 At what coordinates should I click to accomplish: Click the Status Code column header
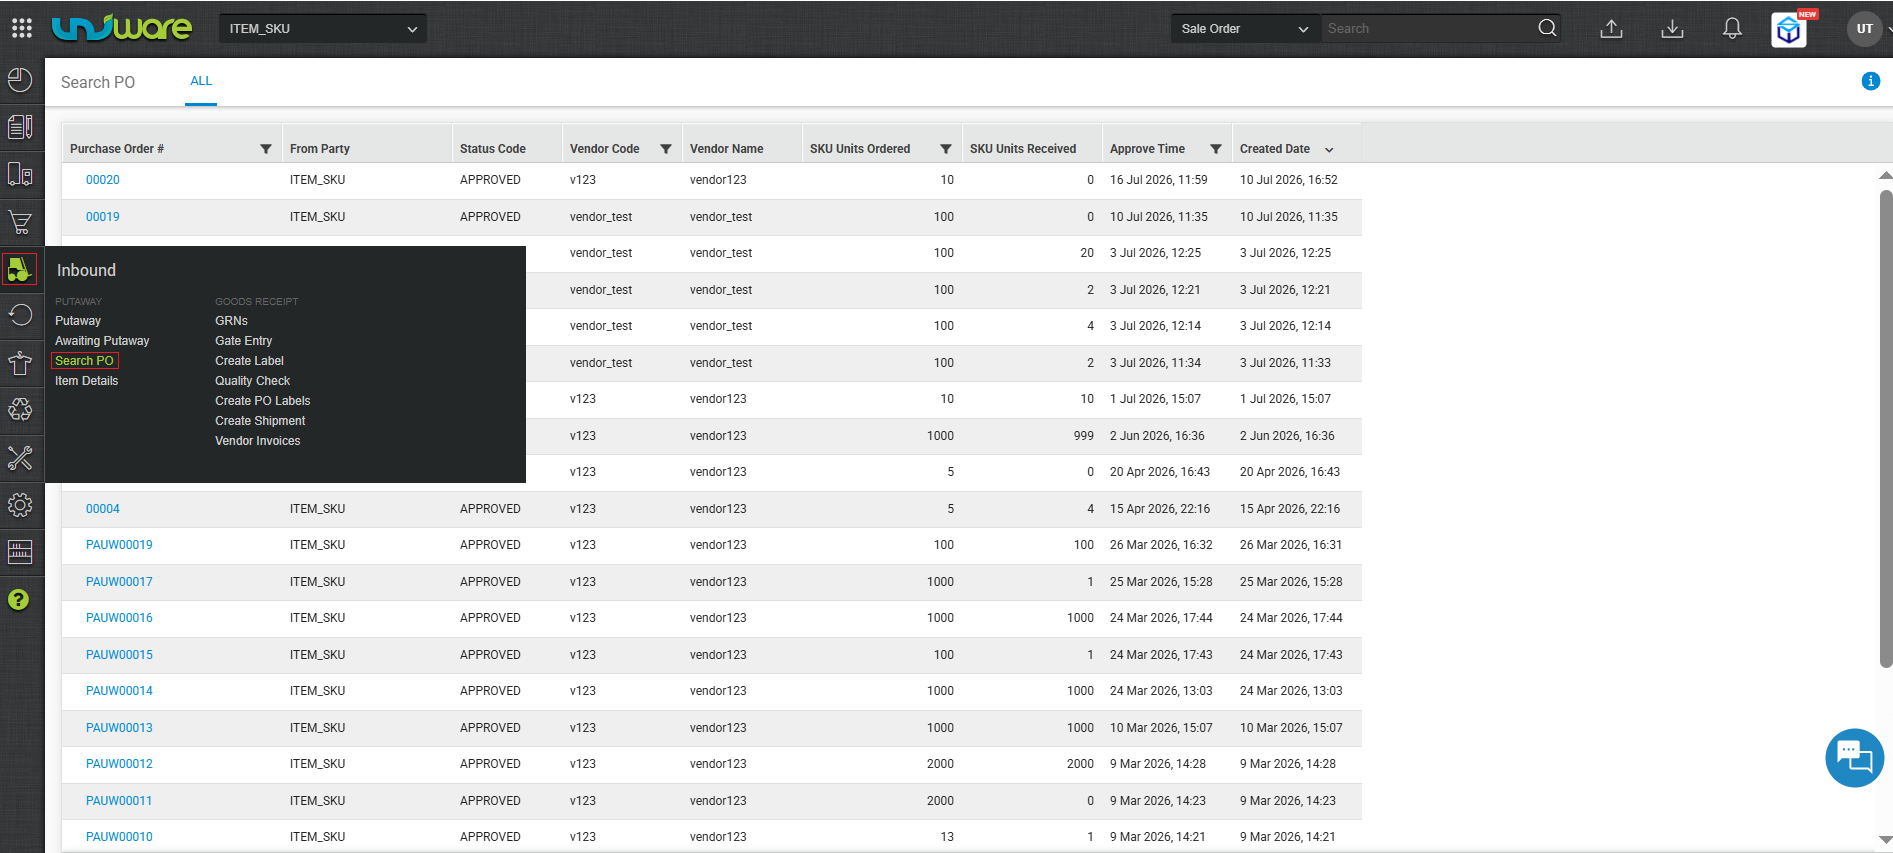point(493,149)
